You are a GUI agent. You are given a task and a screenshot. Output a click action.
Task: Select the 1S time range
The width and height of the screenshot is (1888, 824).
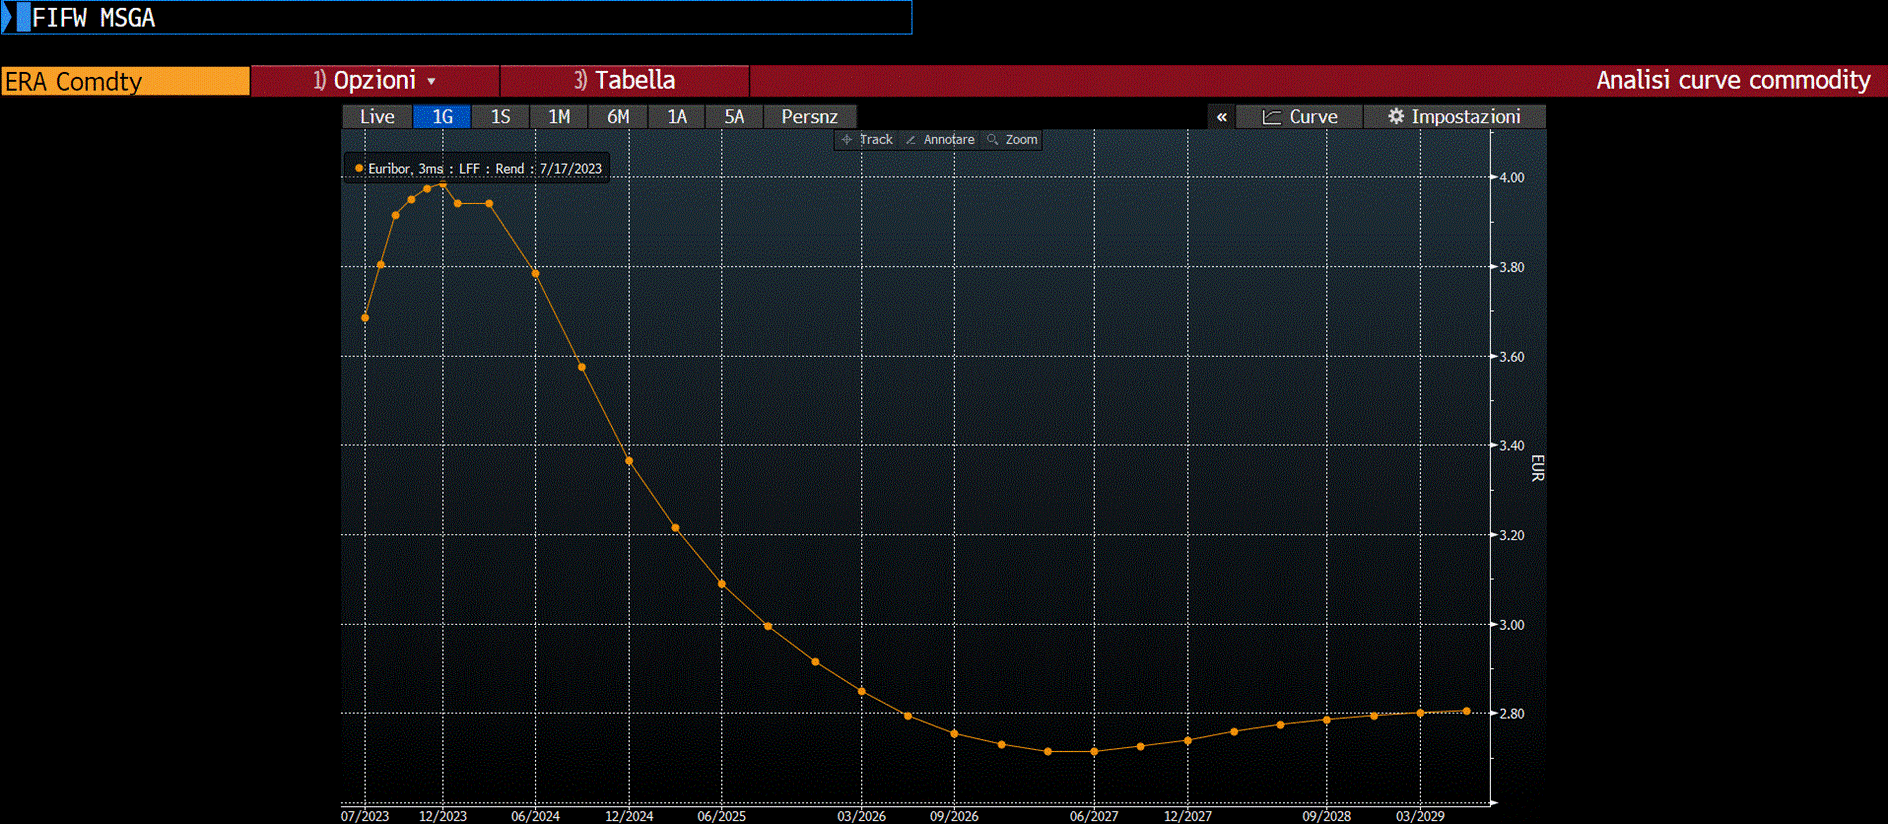coord(500,117)
